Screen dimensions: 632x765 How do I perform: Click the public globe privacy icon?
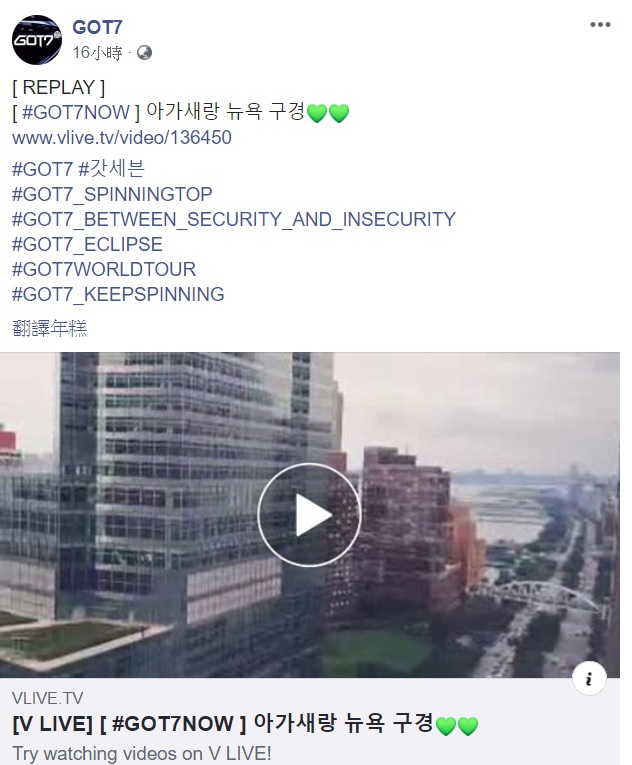(144, 52)
